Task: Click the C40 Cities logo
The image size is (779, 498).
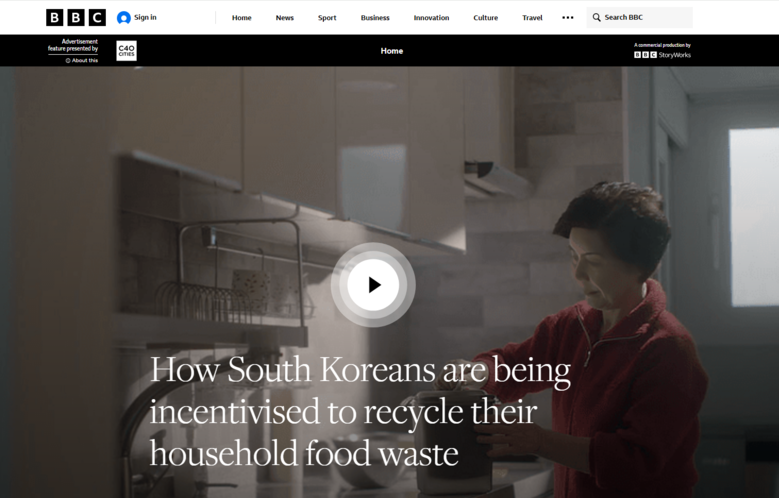Action: point(126,51)
